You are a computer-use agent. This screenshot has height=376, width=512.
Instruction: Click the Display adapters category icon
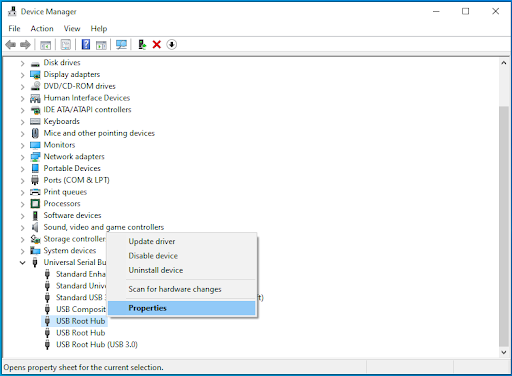coord(35,75)
